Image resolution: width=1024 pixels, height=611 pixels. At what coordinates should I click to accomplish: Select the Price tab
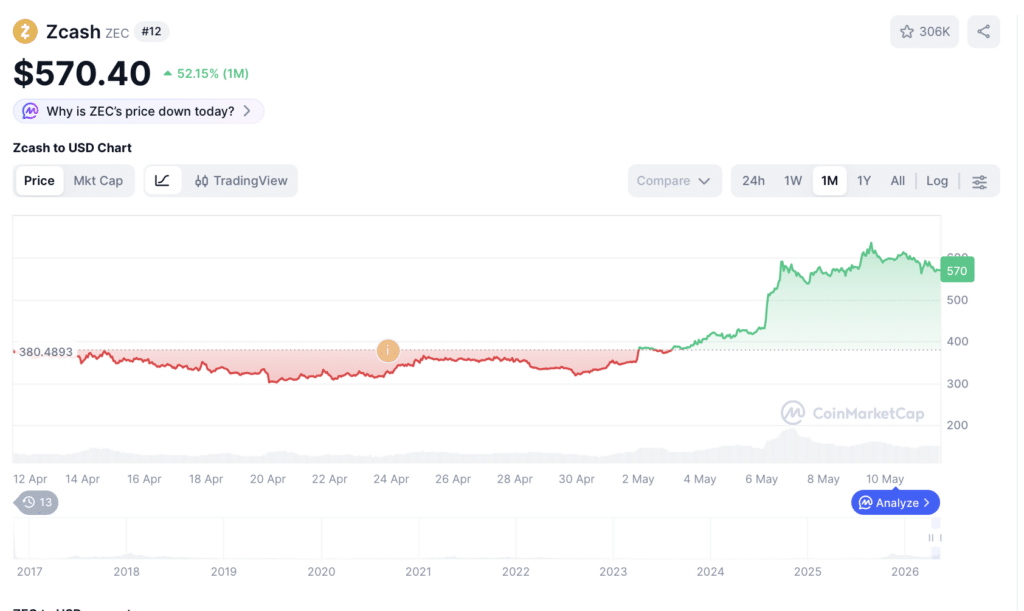click(x=39, y=181)
